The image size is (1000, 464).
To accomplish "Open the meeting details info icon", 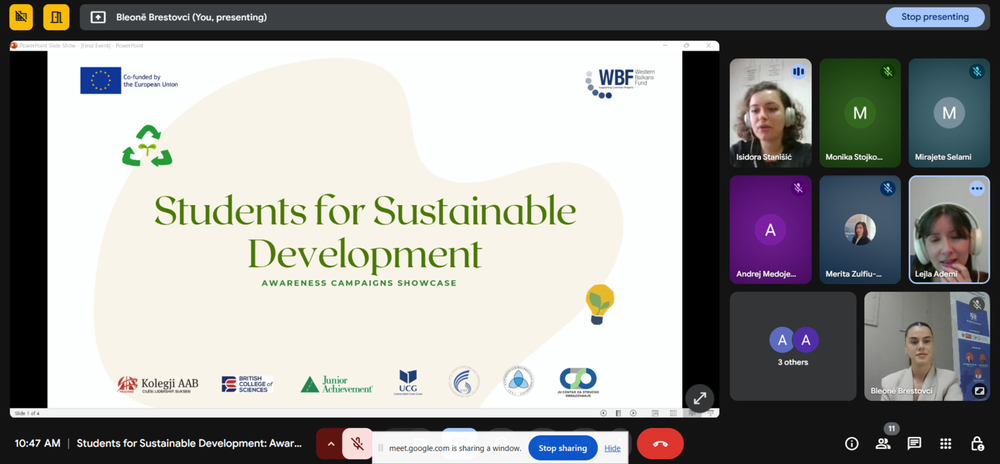I will tap(852, 443).
